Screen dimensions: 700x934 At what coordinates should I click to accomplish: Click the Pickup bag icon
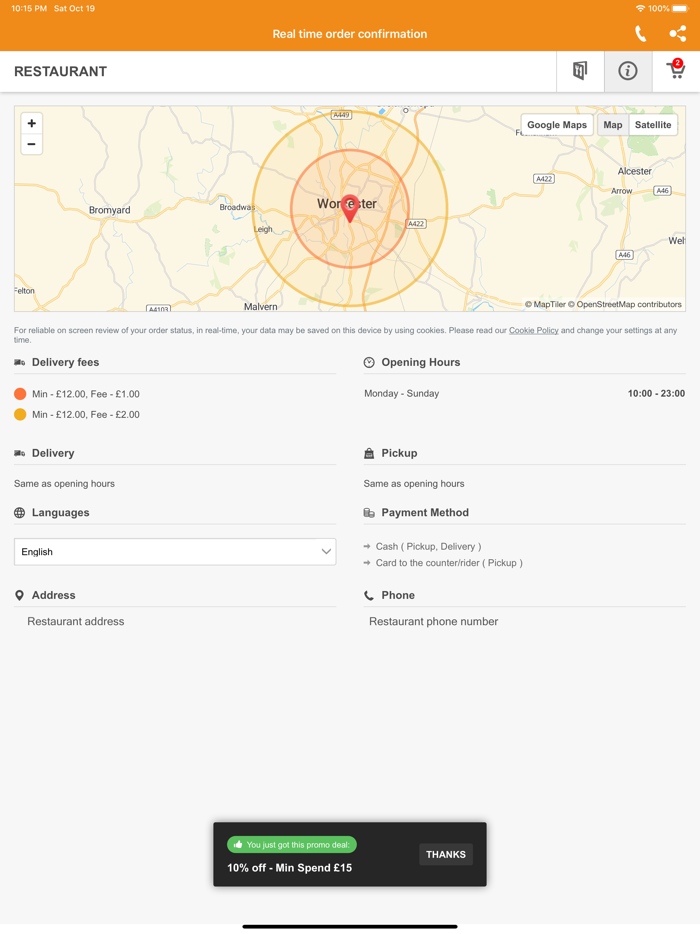click(369, 453)
